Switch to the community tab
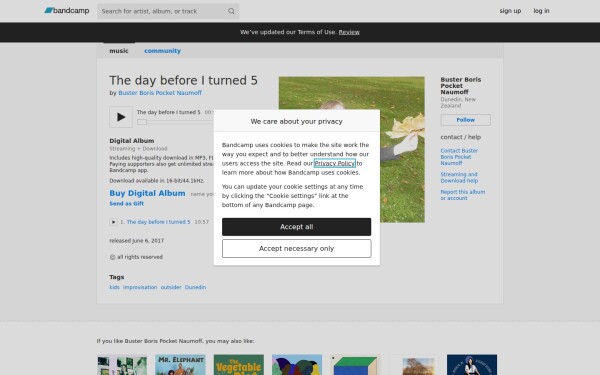Viewport: 600px width, 375px height. tap(162, 51)
